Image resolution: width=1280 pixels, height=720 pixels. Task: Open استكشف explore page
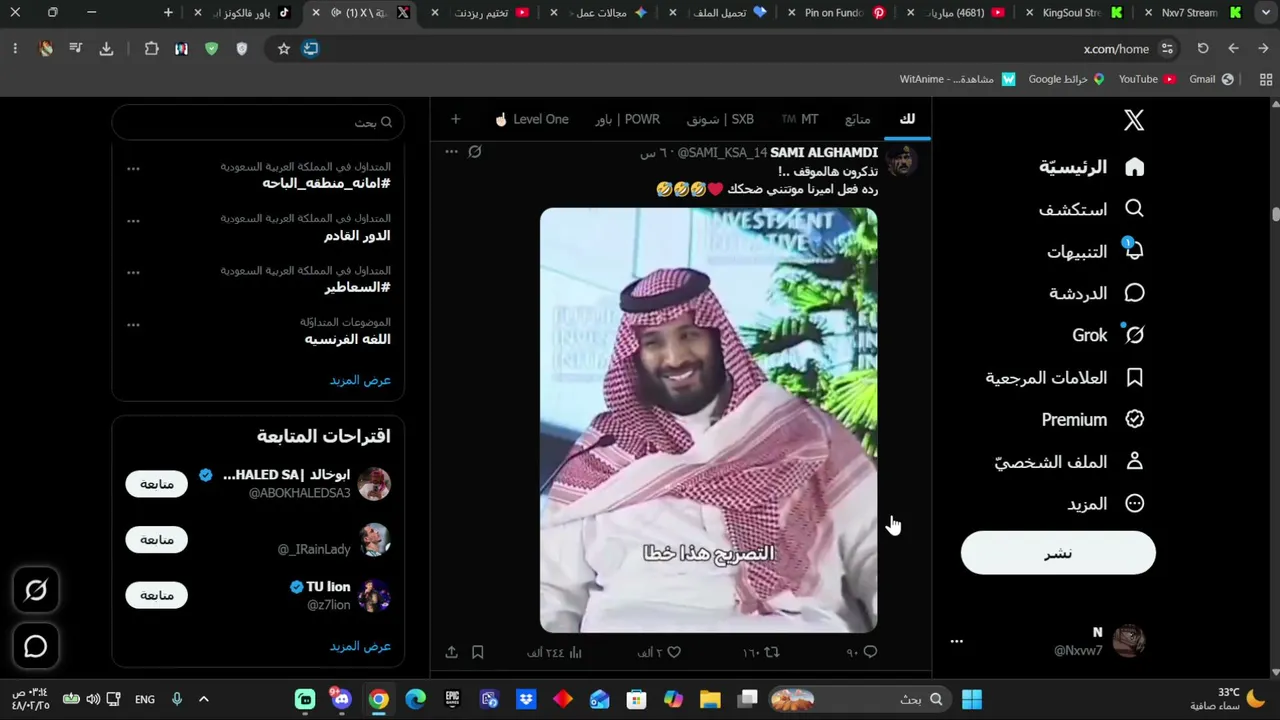pos(1091,209)
